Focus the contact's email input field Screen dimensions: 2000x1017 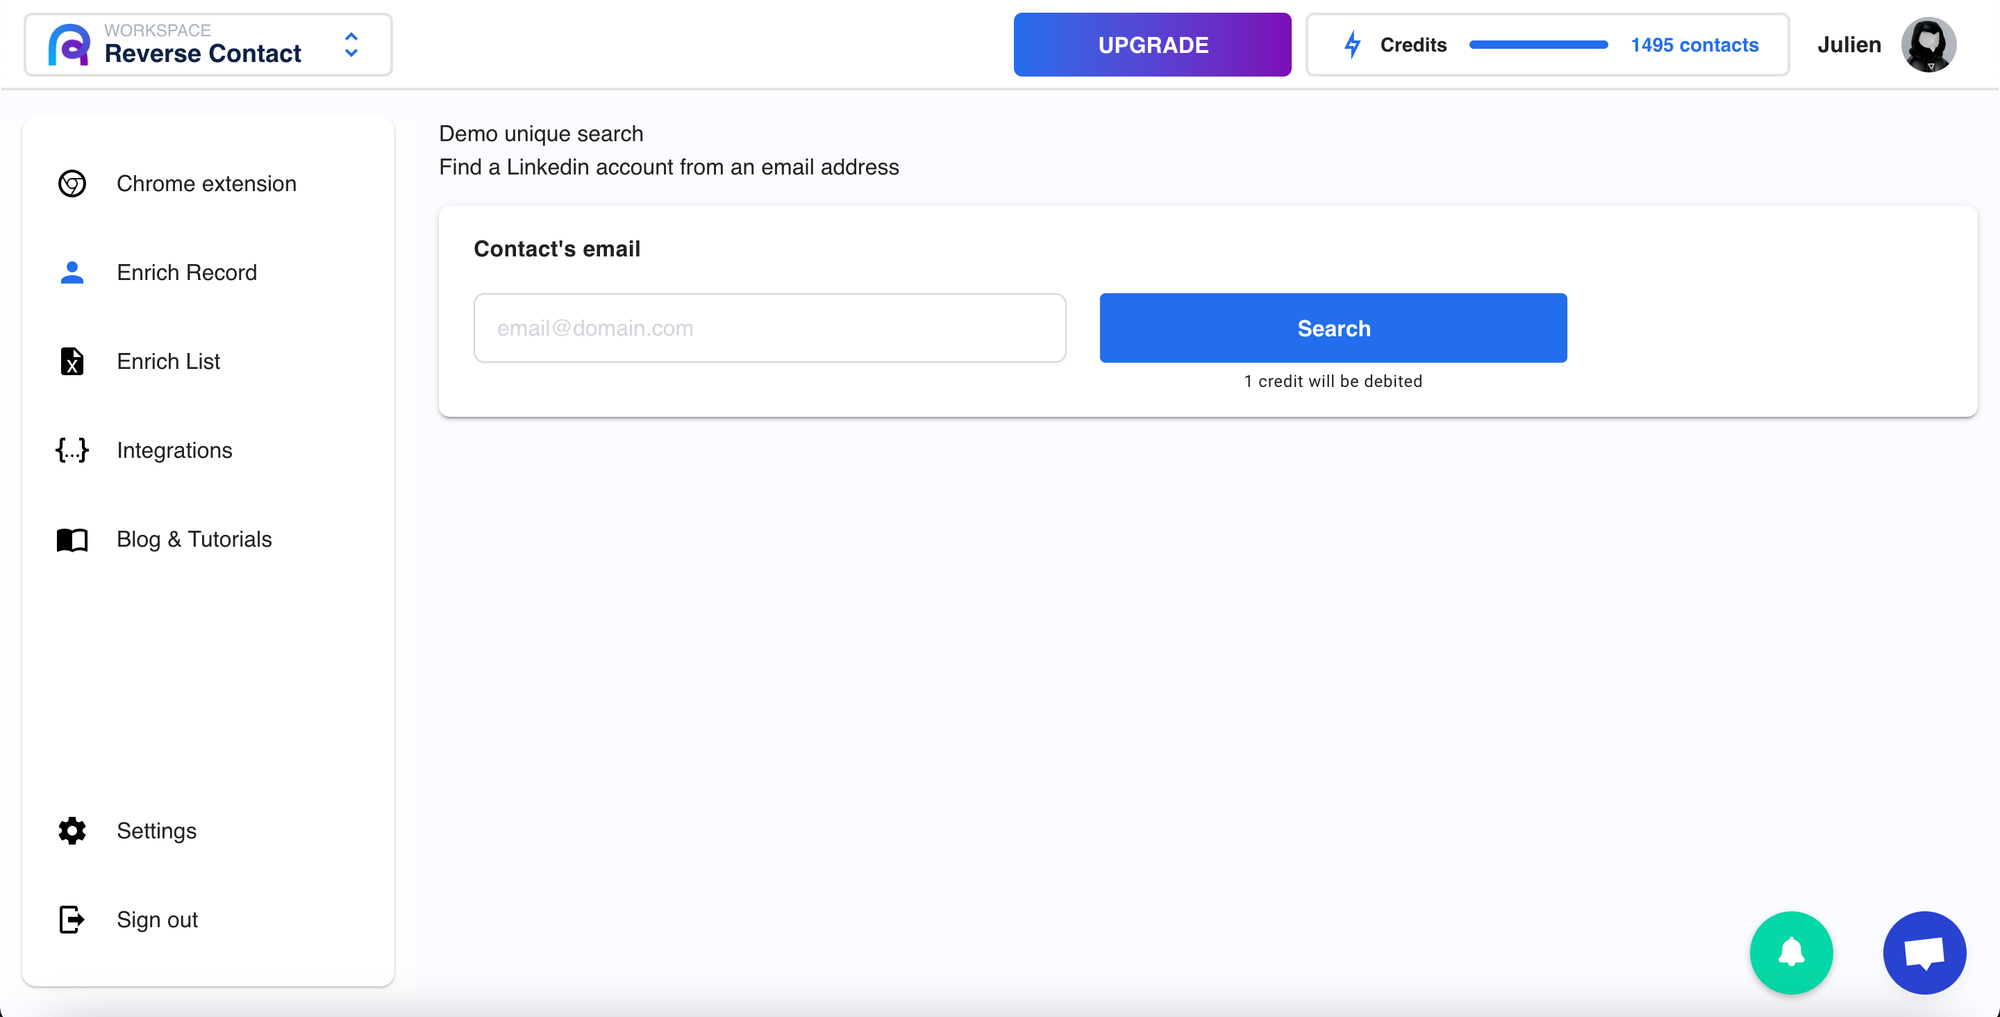click(769, 328)
